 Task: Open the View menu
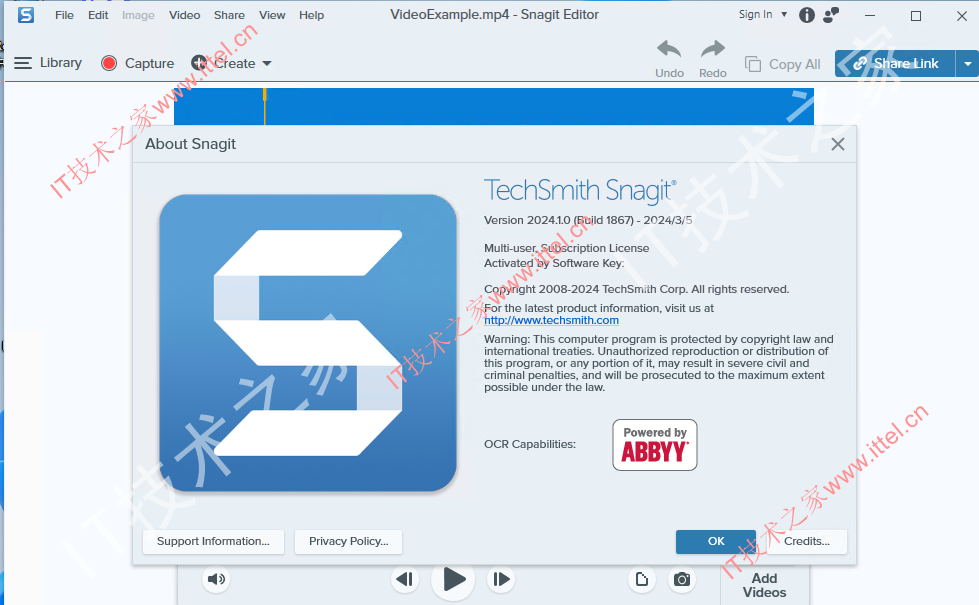click(x=272, y=15)
